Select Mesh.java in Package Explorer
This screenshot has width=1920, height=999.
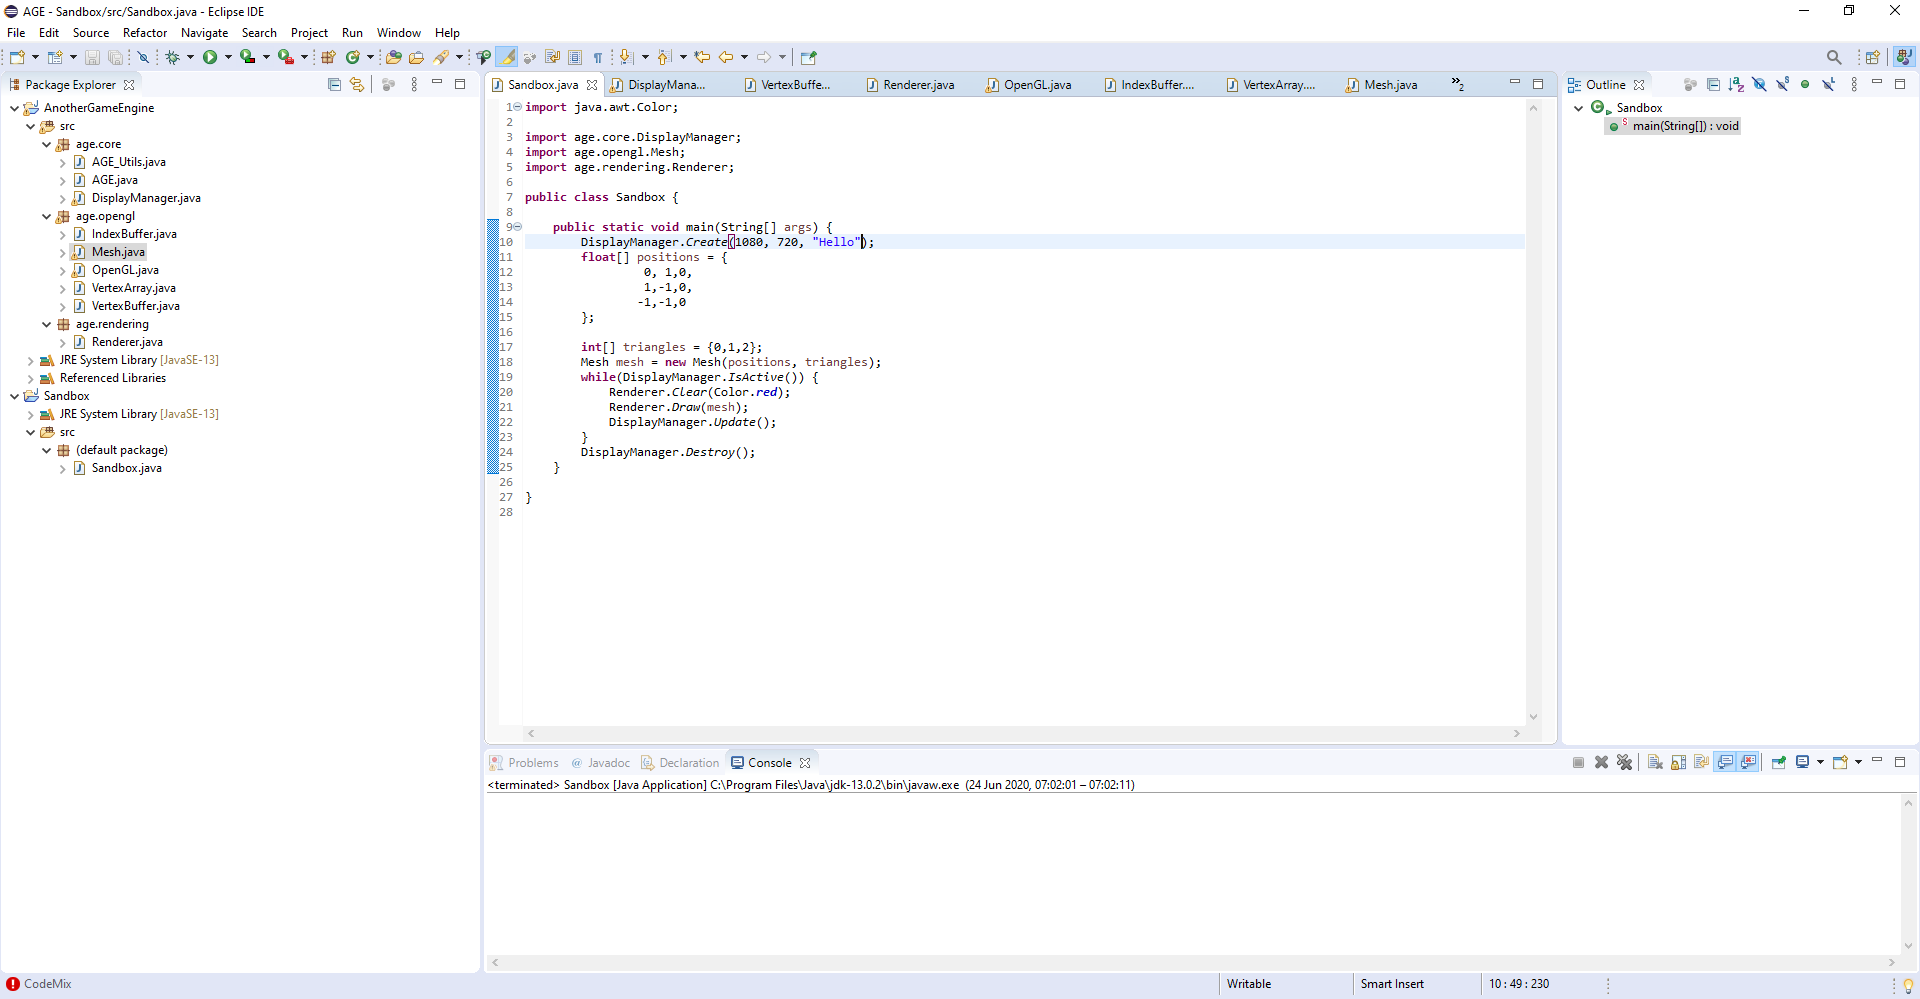tap(118, 252)
